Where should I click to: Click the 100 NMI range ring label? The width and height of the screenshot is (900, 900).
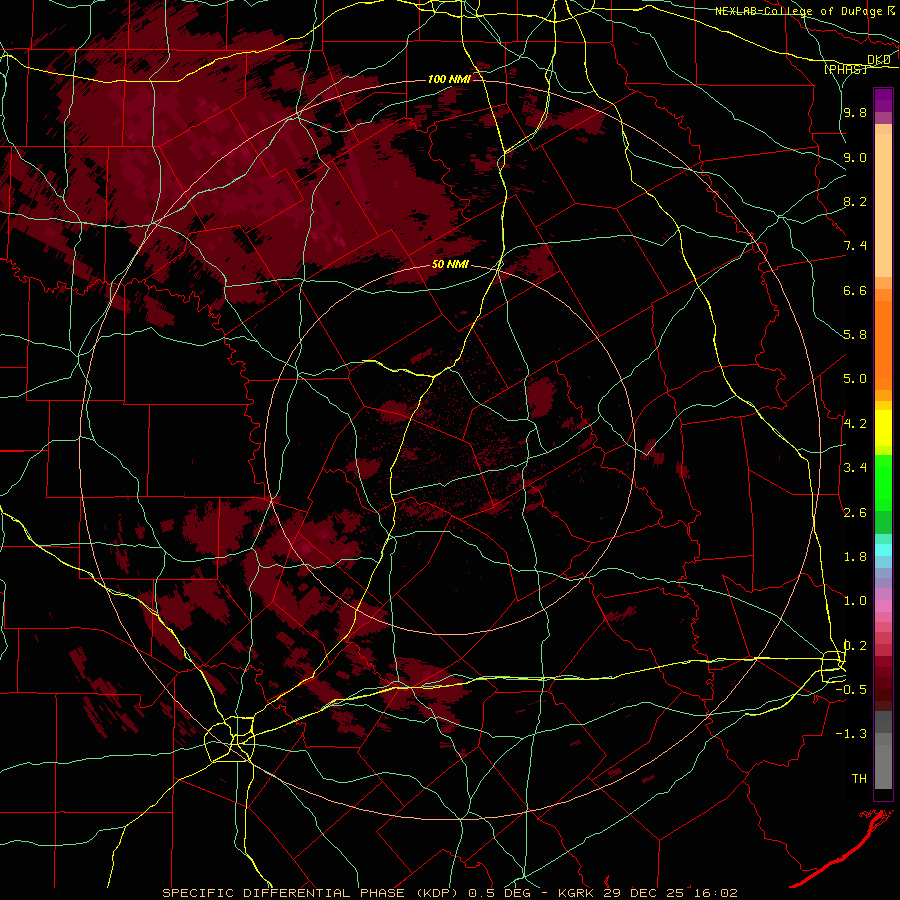tap(449, 79)
